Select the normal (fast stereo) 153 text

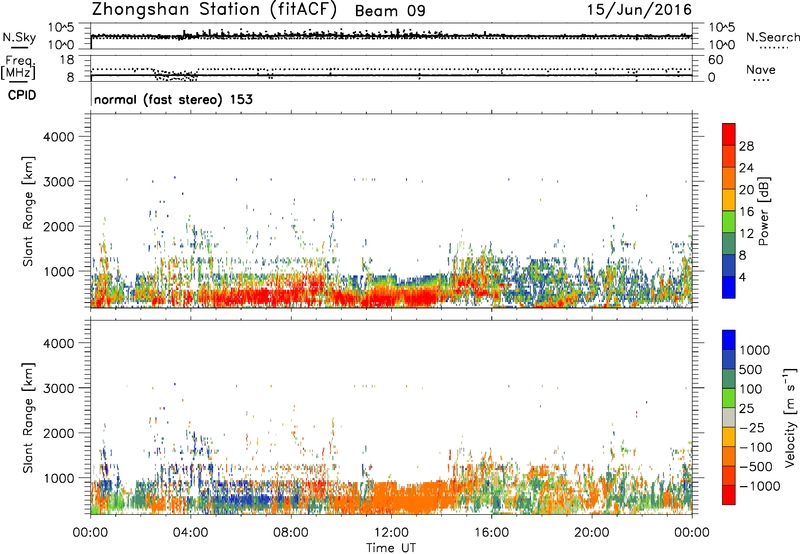(x=173, y=99)
